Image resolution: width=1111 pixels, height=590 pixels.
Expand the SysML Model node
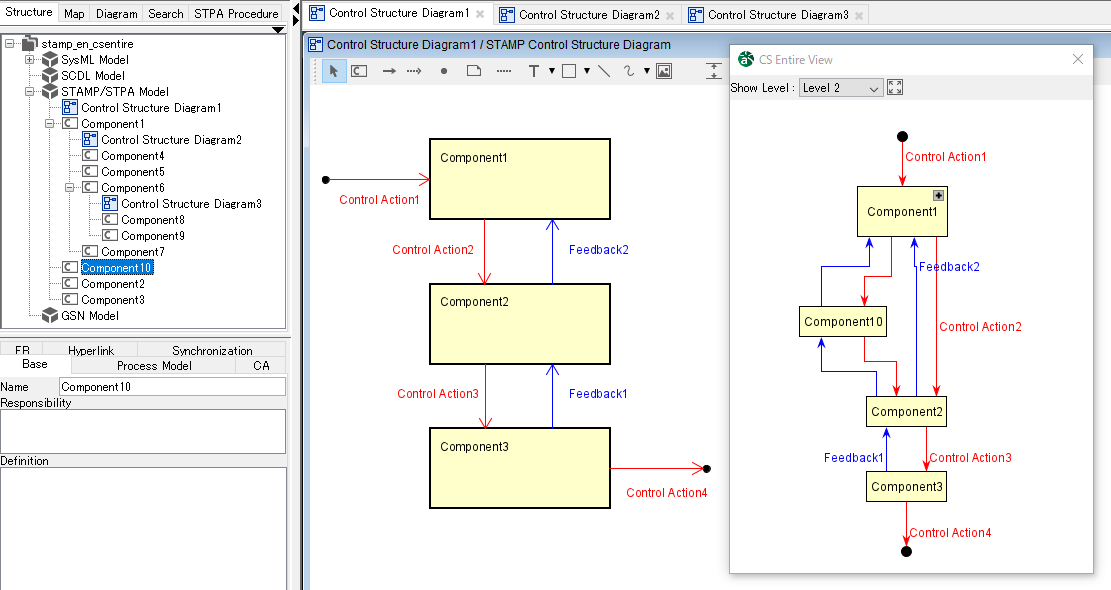[x=30, y=59]
